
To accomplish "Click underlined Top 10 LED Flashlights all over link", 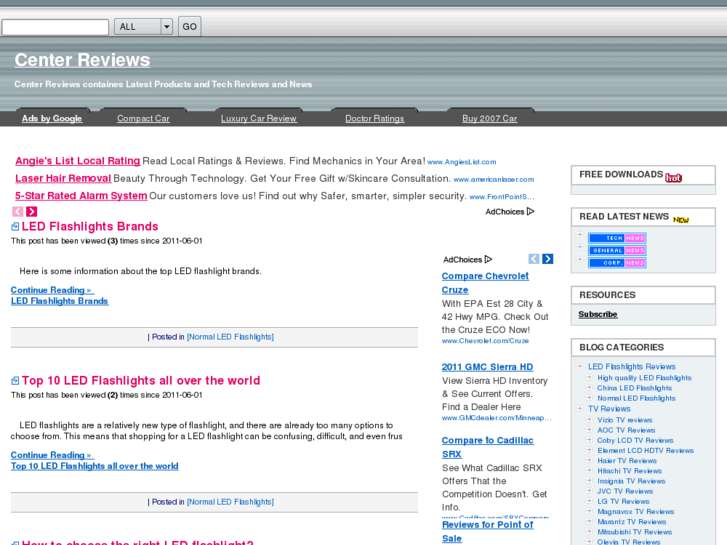I will (95, 466).
